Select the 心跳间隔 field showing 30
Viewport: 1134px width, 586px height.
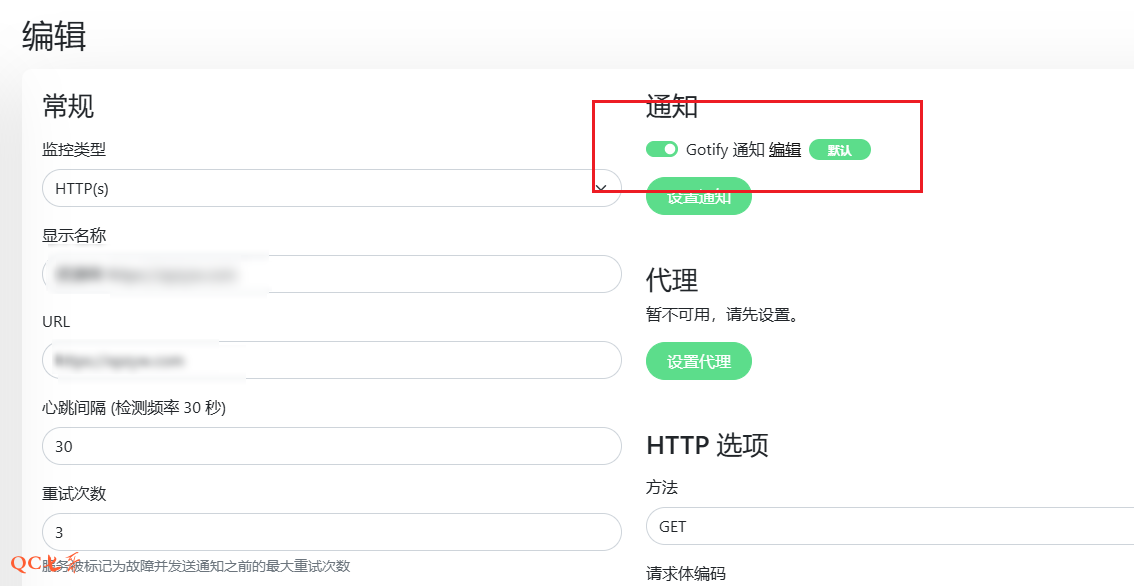coord(332,446)
